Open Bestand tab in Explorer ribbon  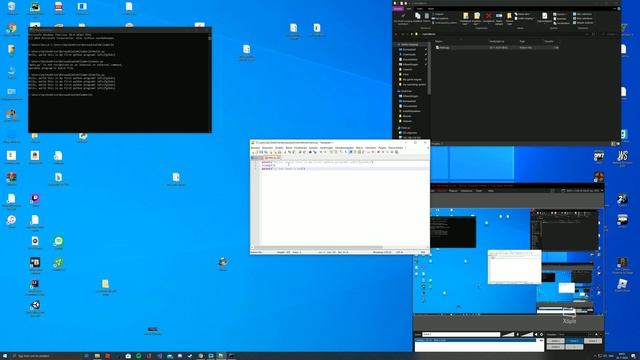tap(398, 9)
